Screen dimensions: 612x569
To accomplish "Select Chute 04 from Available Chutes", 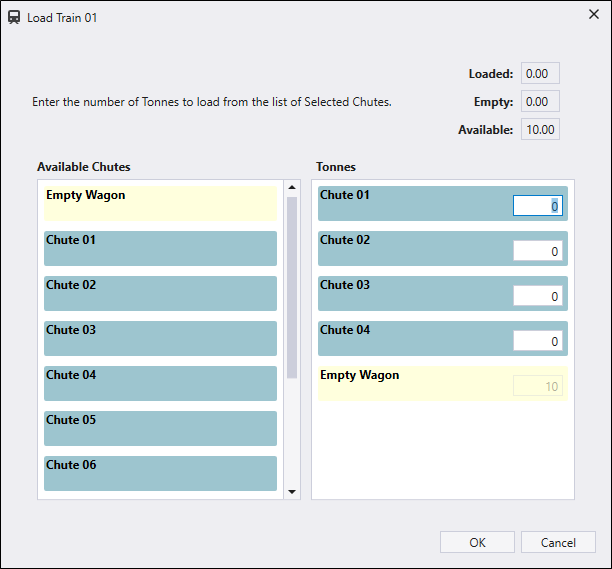I will pyautogui.click(x=160, y=383).
